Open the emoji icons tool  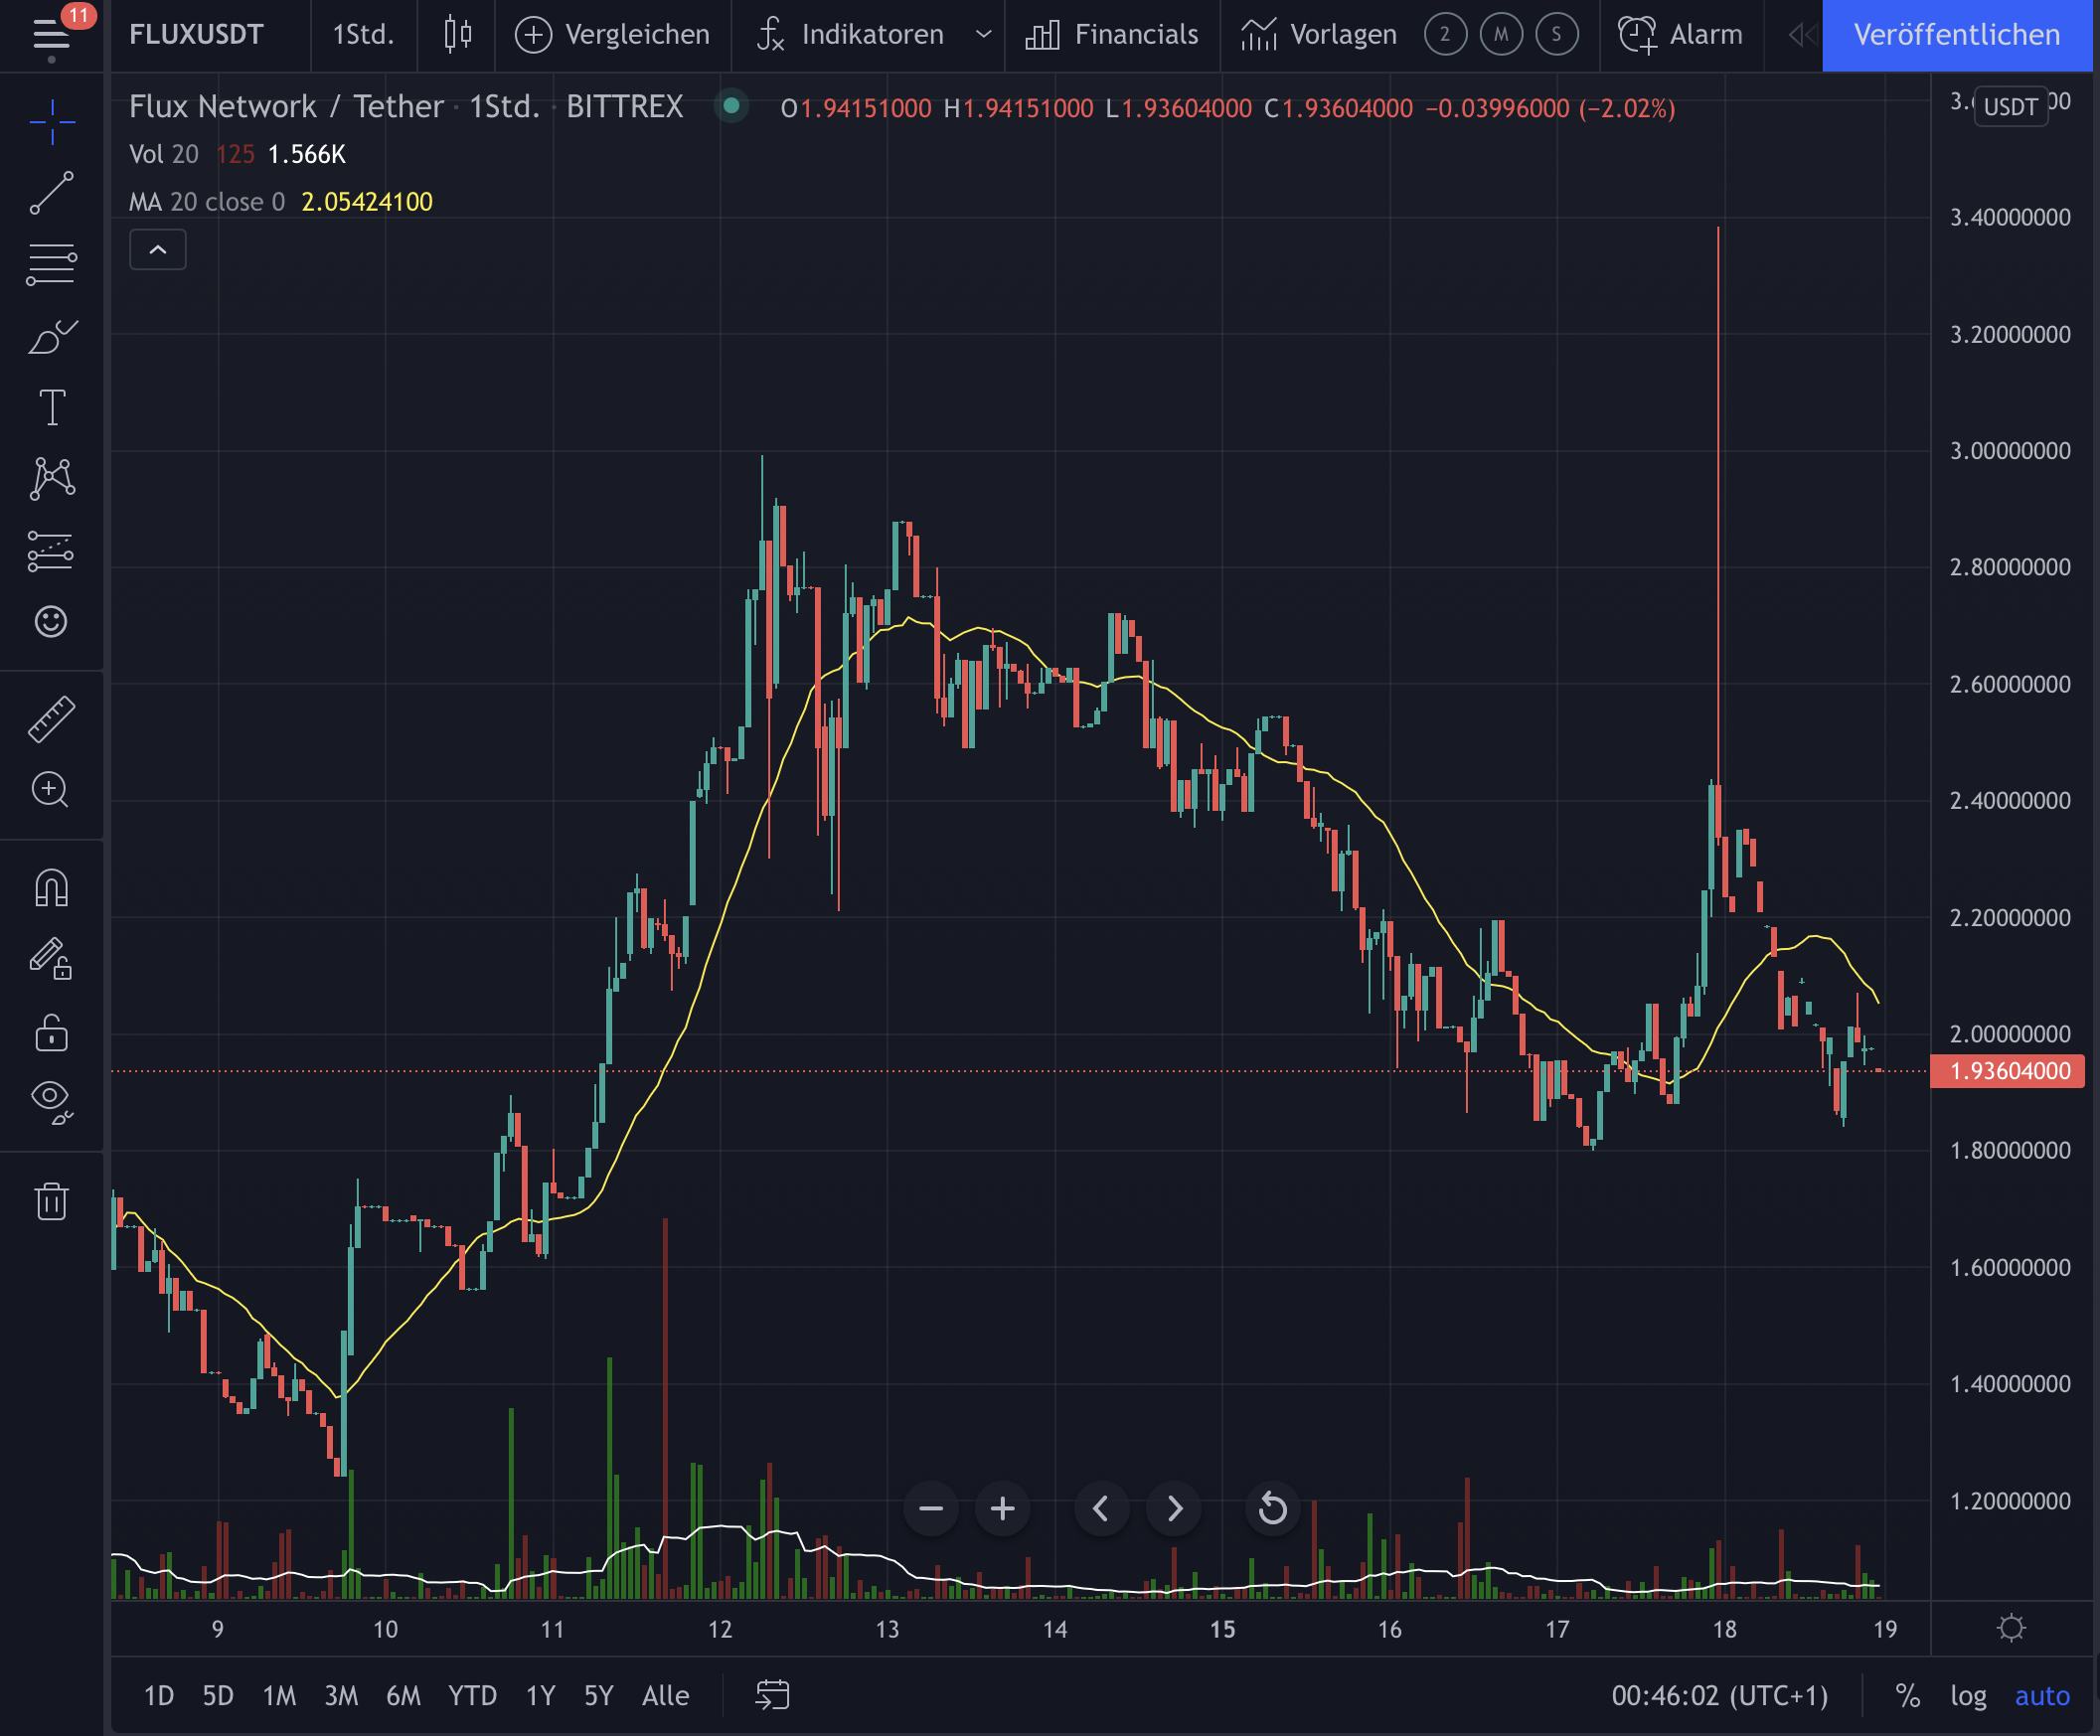[x=51, y=622]
